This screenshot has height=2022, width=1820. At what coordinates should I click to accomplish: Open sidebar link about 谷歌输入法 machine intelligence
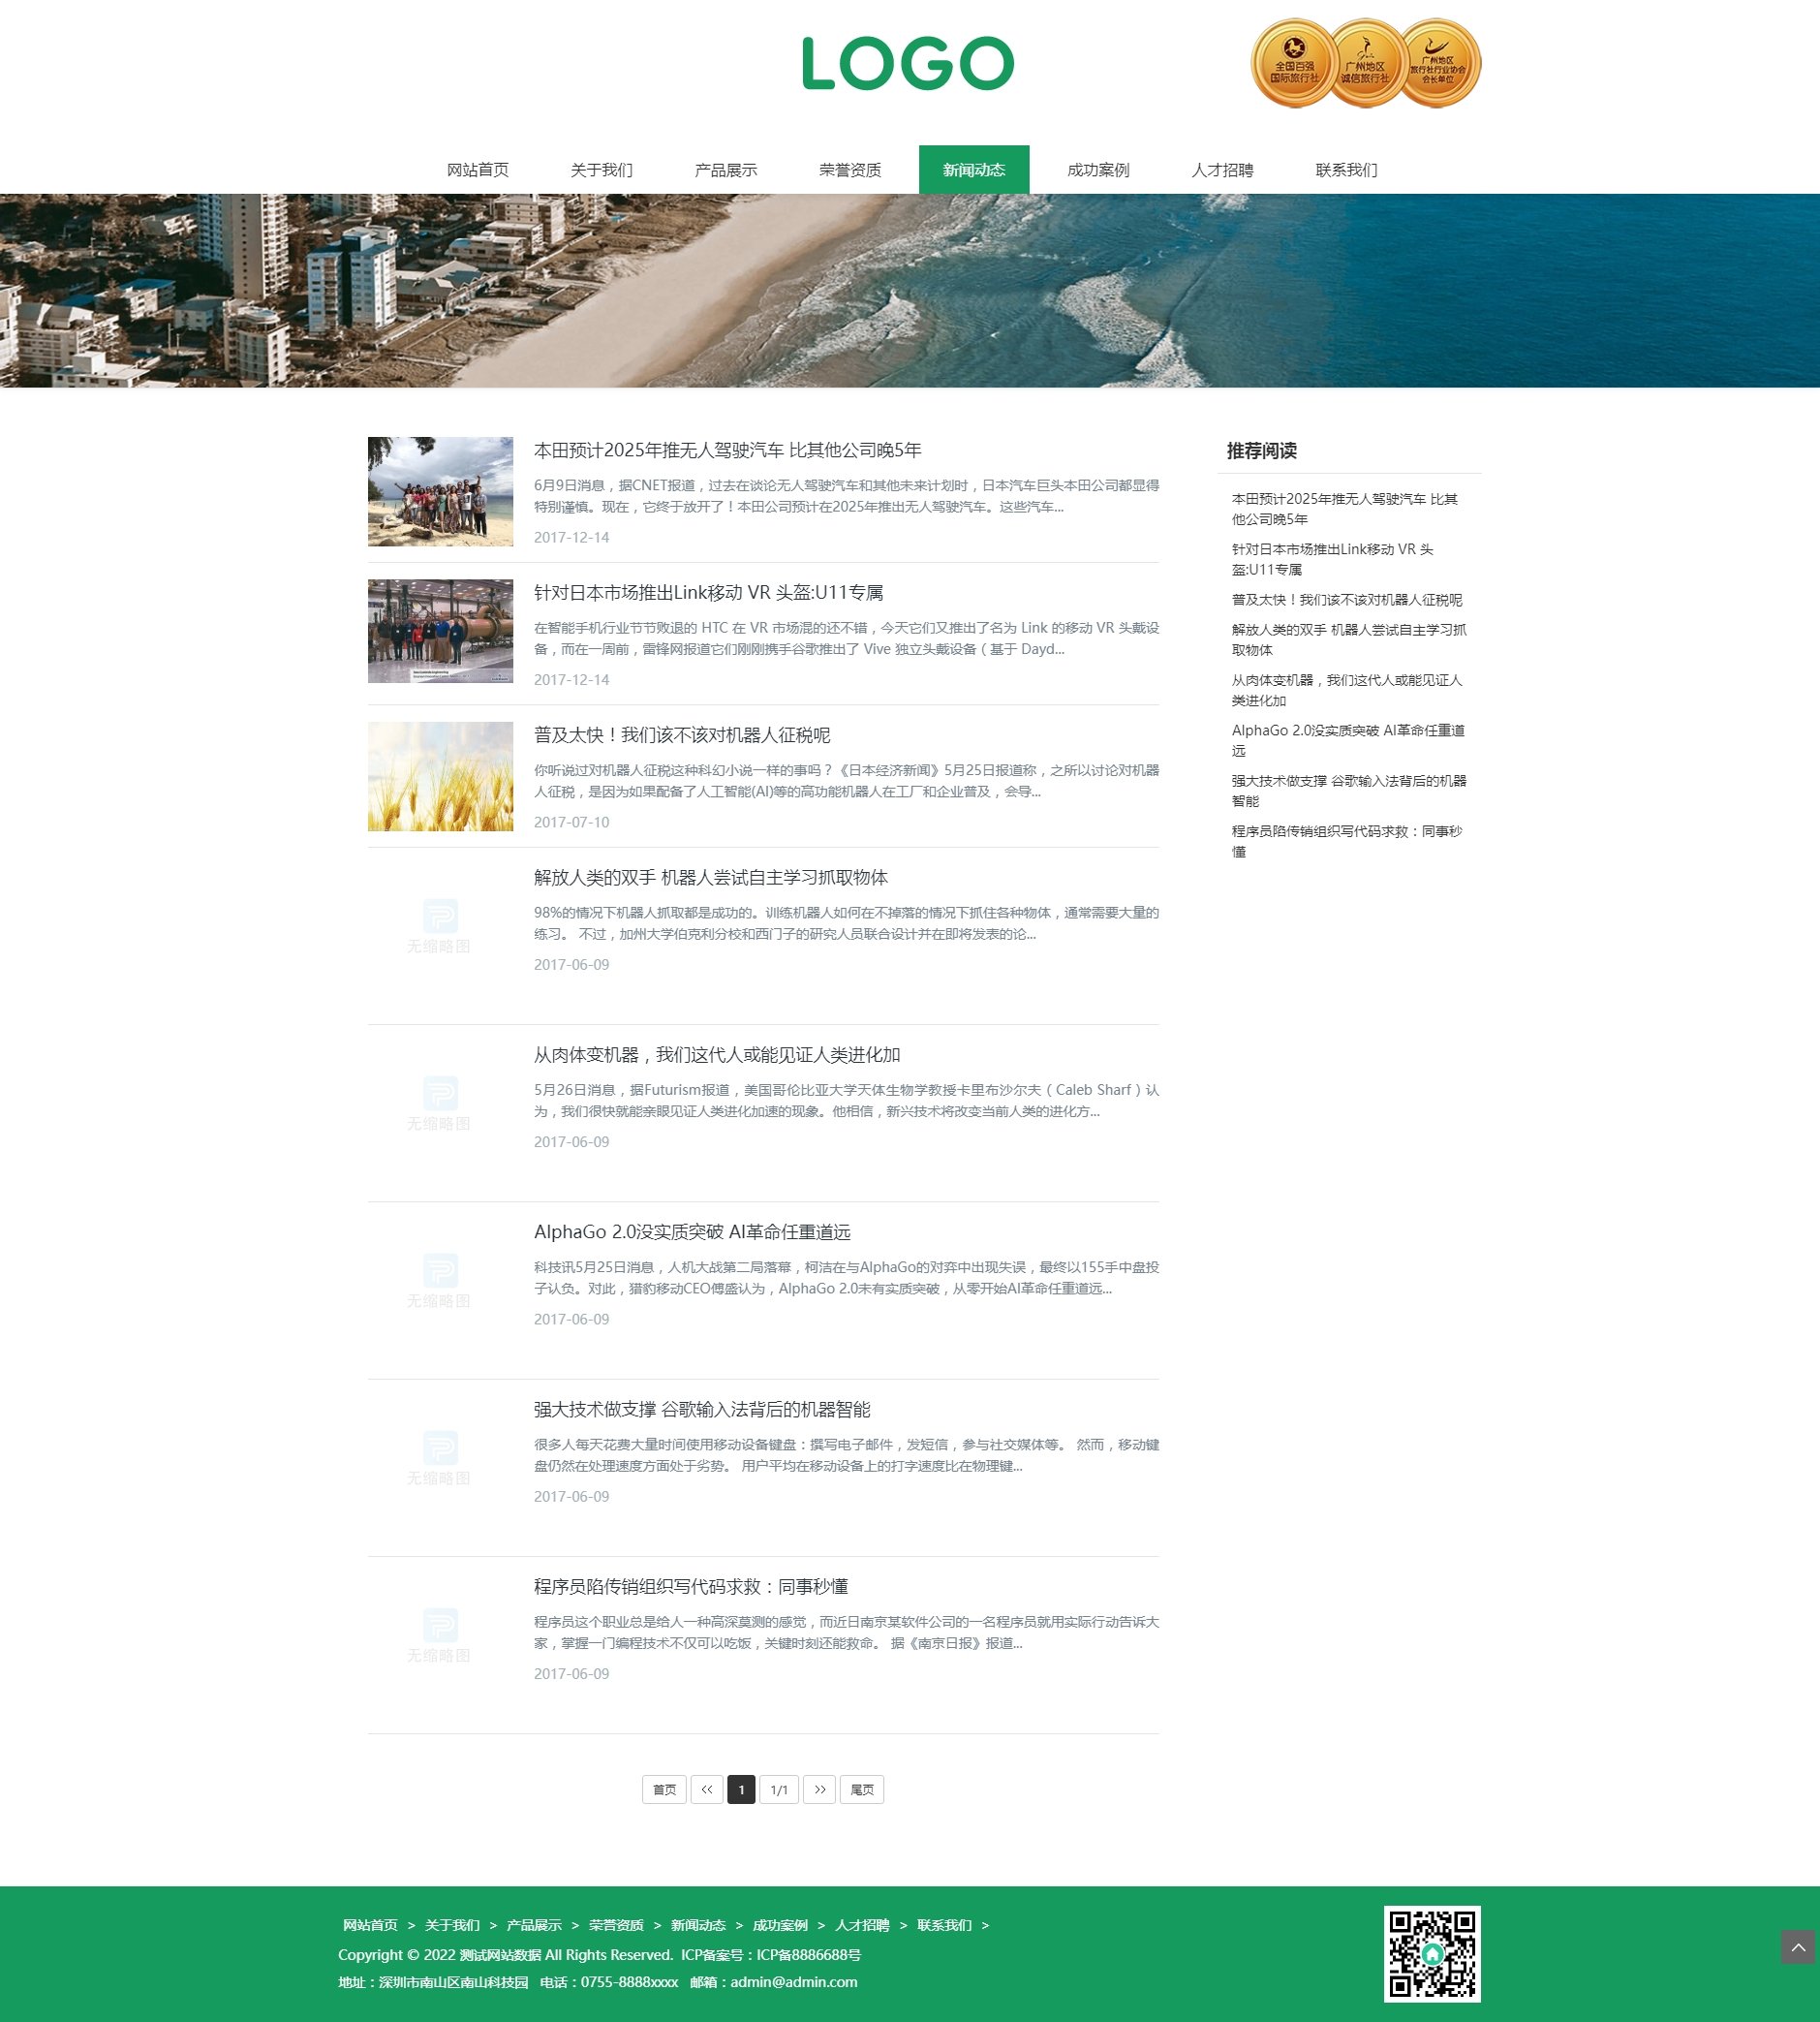tap(1348, 790)
